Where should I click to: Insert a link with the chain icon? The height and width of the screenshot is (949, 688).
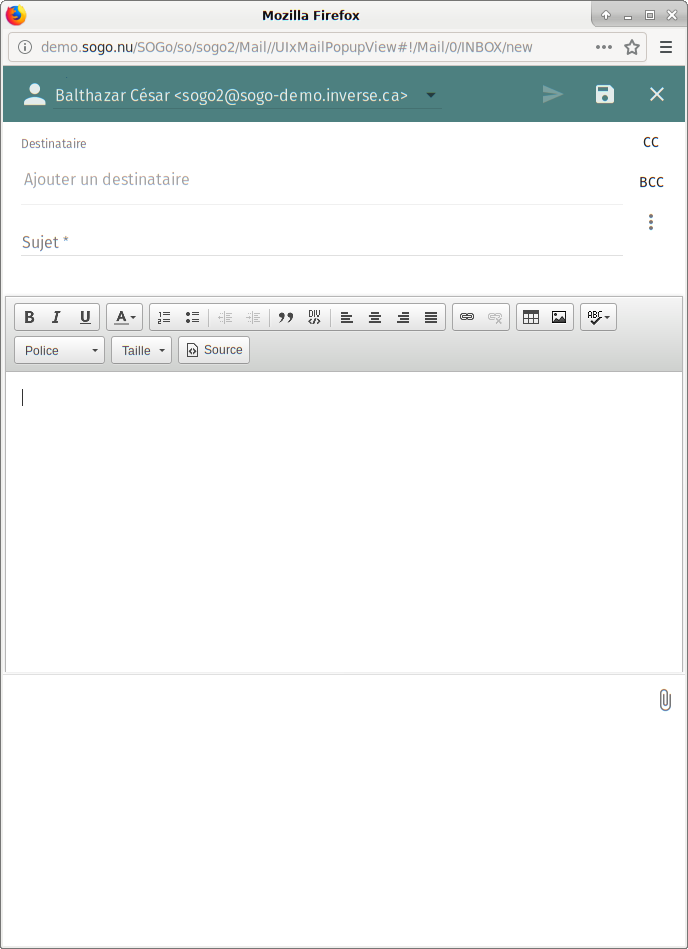point(467,317)
